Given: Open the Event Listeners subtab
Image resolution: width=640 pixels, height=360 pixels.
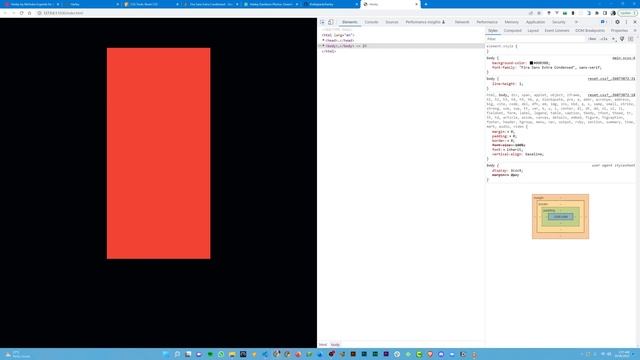Looking at the screenshot, I should (x=557, y=31).
